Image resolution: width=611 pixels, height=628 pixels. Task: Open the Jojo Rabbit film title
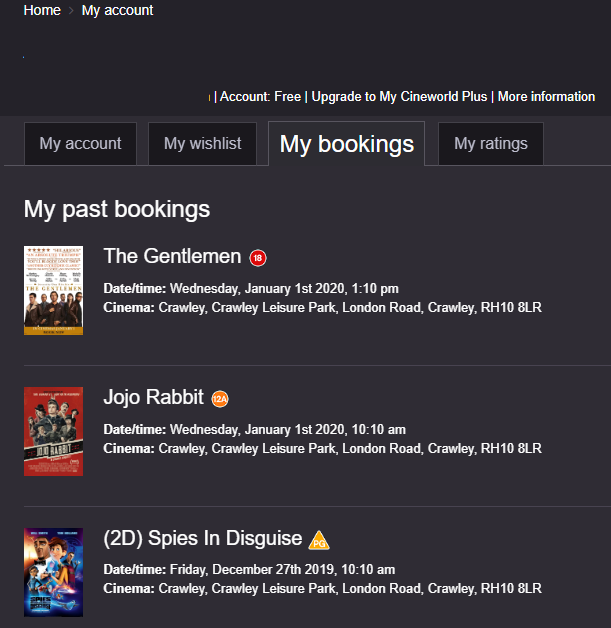click(x=153, y=397)
